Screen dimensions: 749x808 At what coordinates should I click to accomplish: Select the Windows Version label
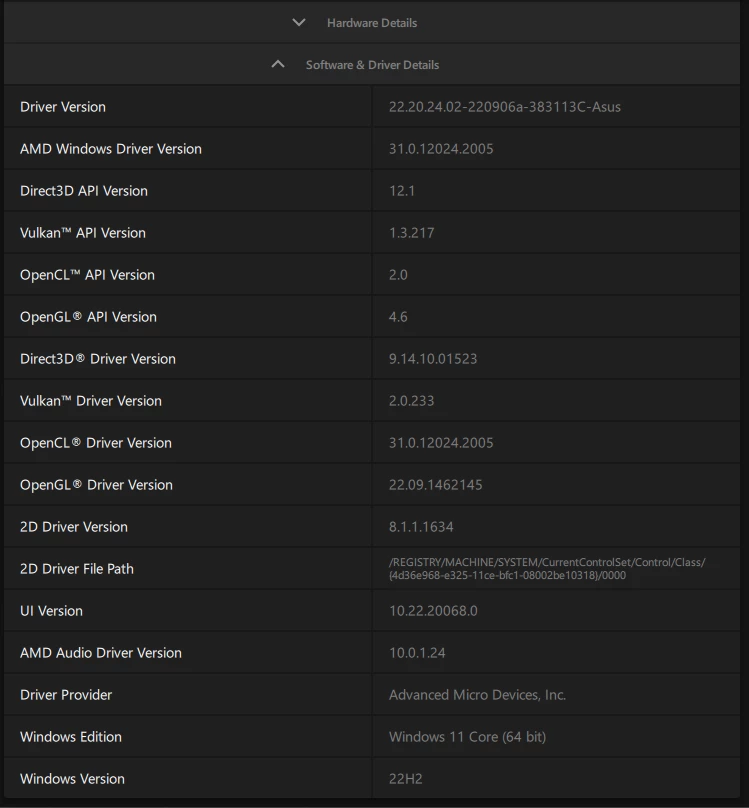coord(72,779)
